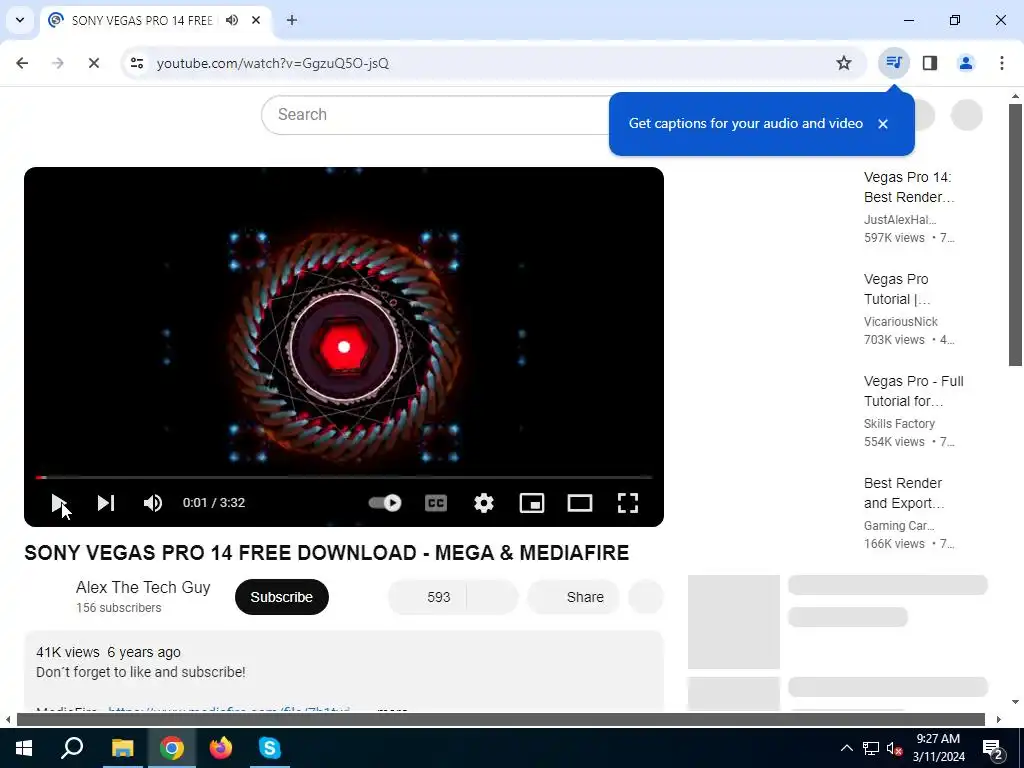Stop loading the page
Image resolution: width=1024 pixels, height=768 pixels.
pyautogui.click(x=93, y=63)
